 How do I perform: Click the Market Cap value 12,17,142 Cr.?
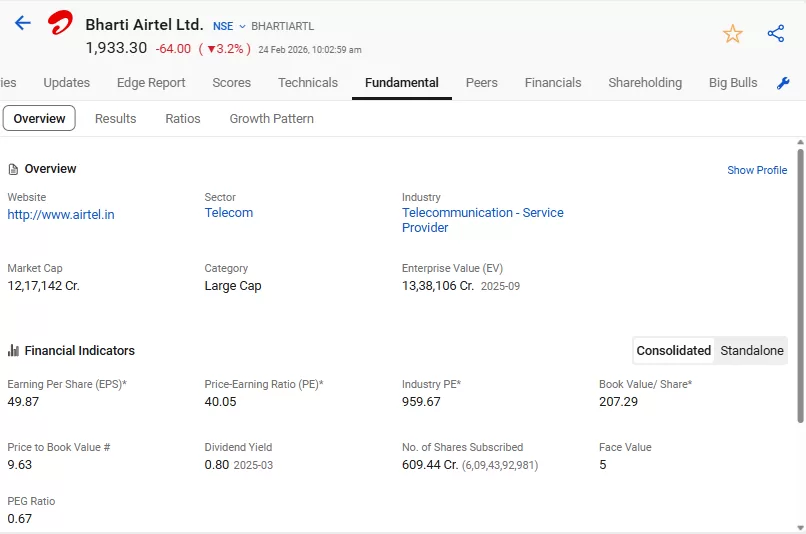pyautogui.click(x=44, y=286)
